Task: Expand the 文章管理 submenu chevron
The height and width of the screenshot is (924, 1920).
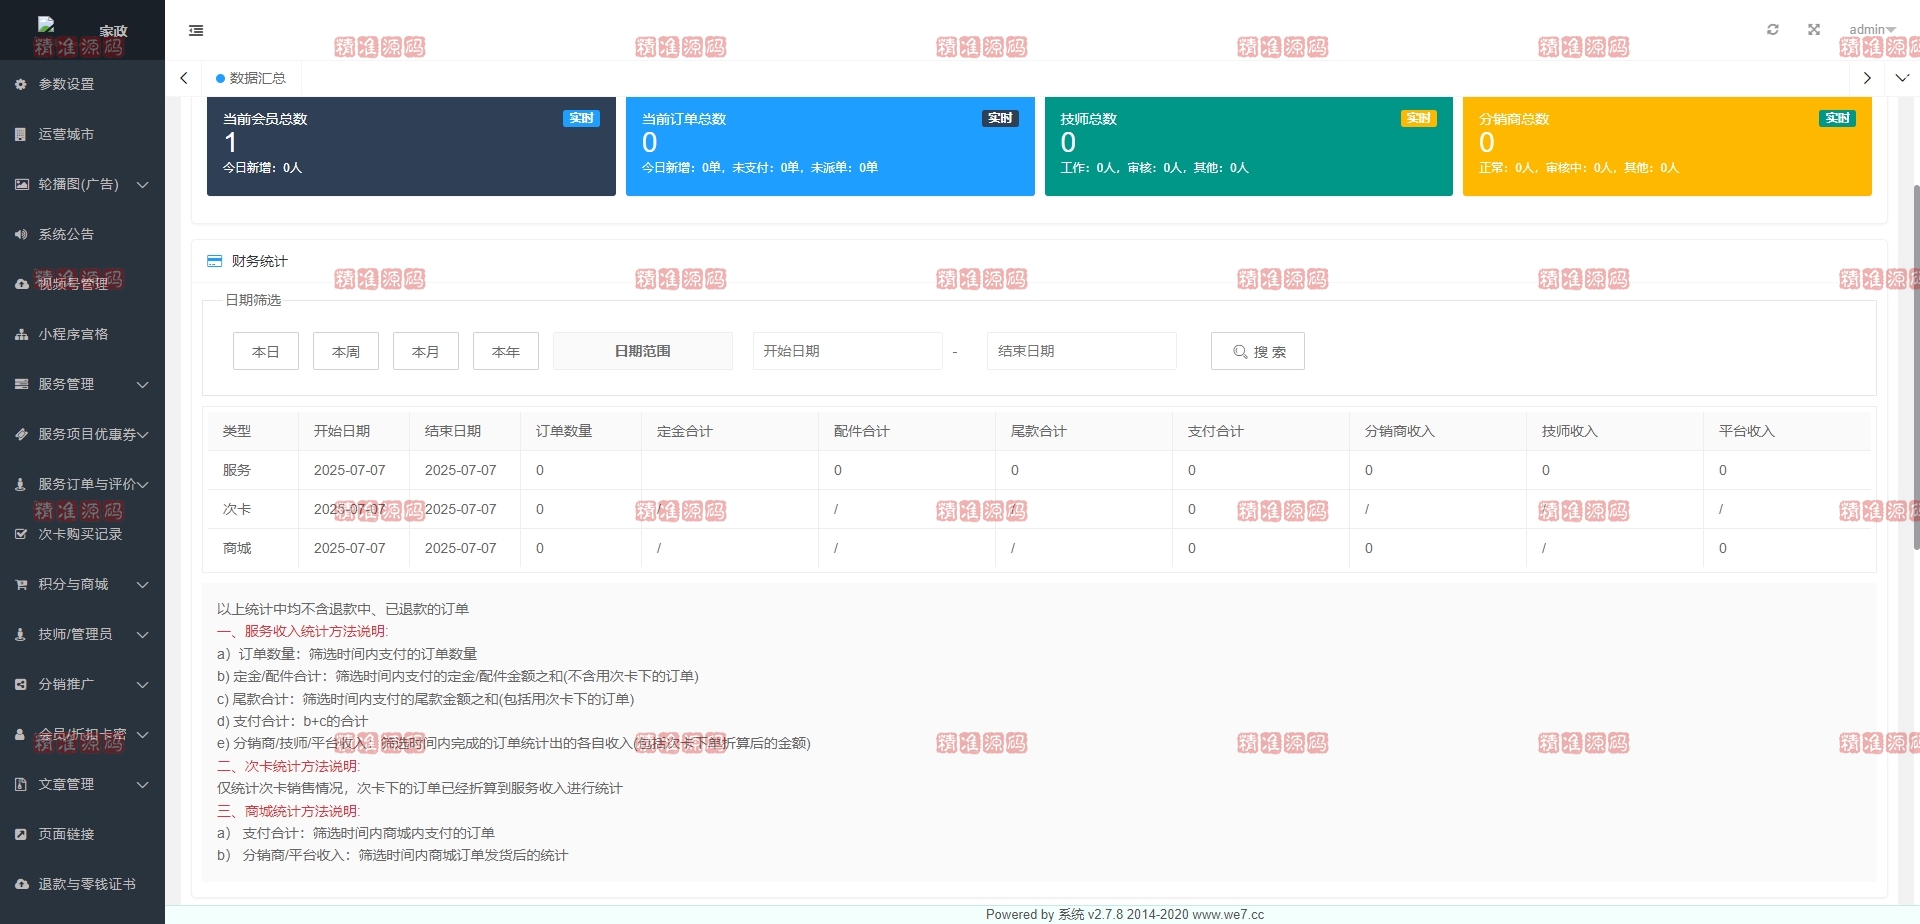Action: 143,784
